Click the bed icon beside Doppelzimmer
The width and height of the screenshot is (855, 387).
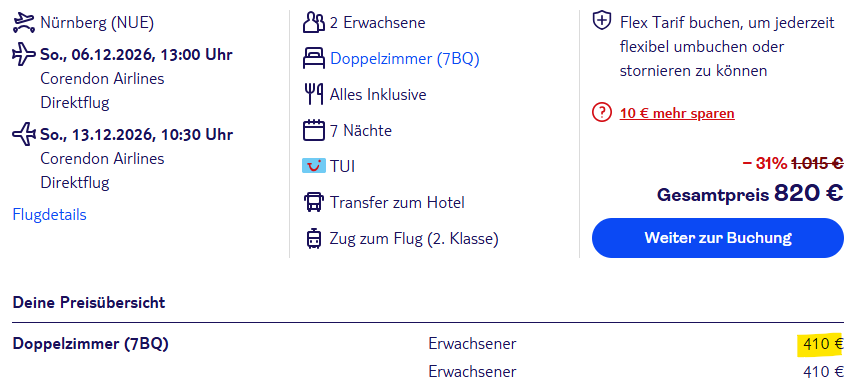coord(314,58)
